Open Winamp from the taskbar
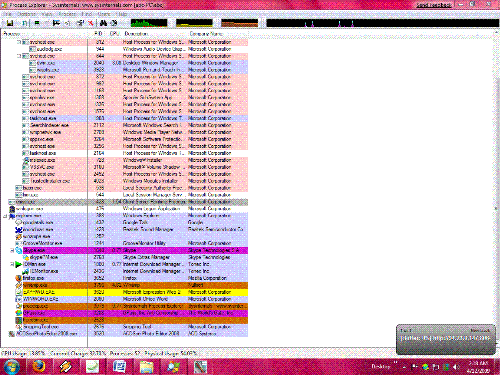The width and height of the screenshot is (500, 375). pos(66,367)
